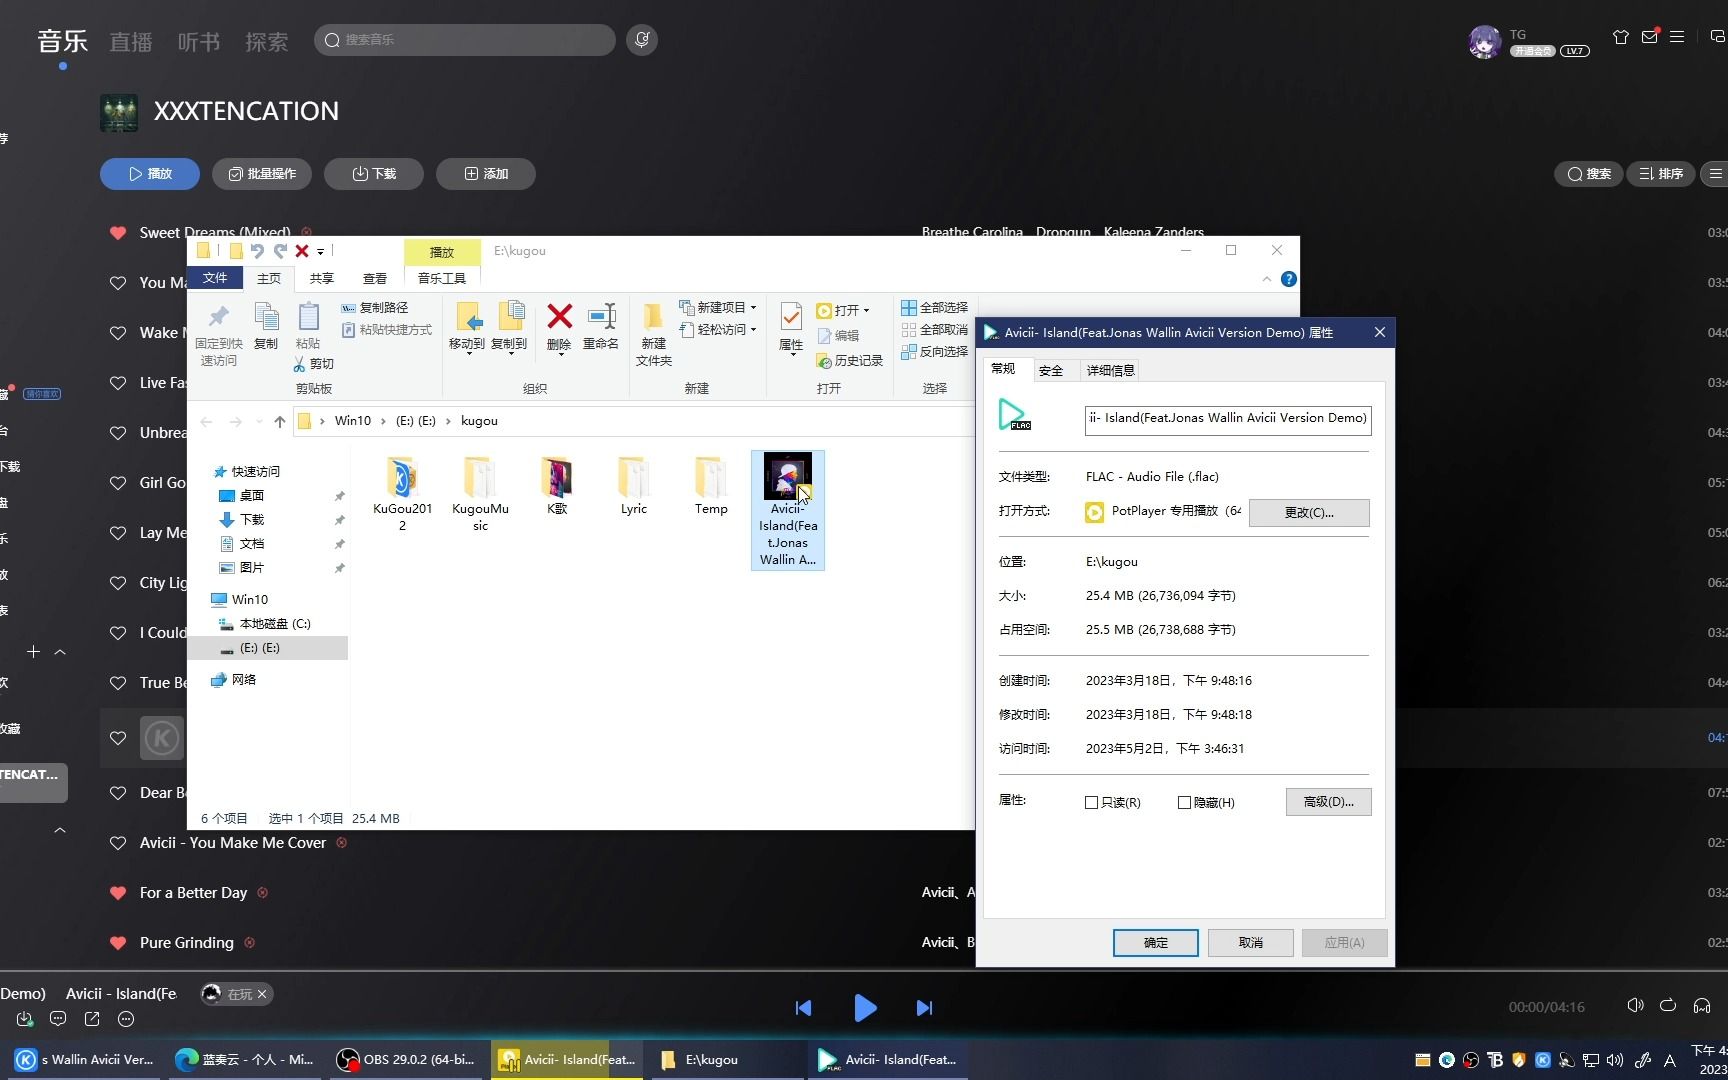This screenshot has width=1728, height=1080.
Task: Expand Copy To (复制到) dropdown
Action: tap(509, 355)
